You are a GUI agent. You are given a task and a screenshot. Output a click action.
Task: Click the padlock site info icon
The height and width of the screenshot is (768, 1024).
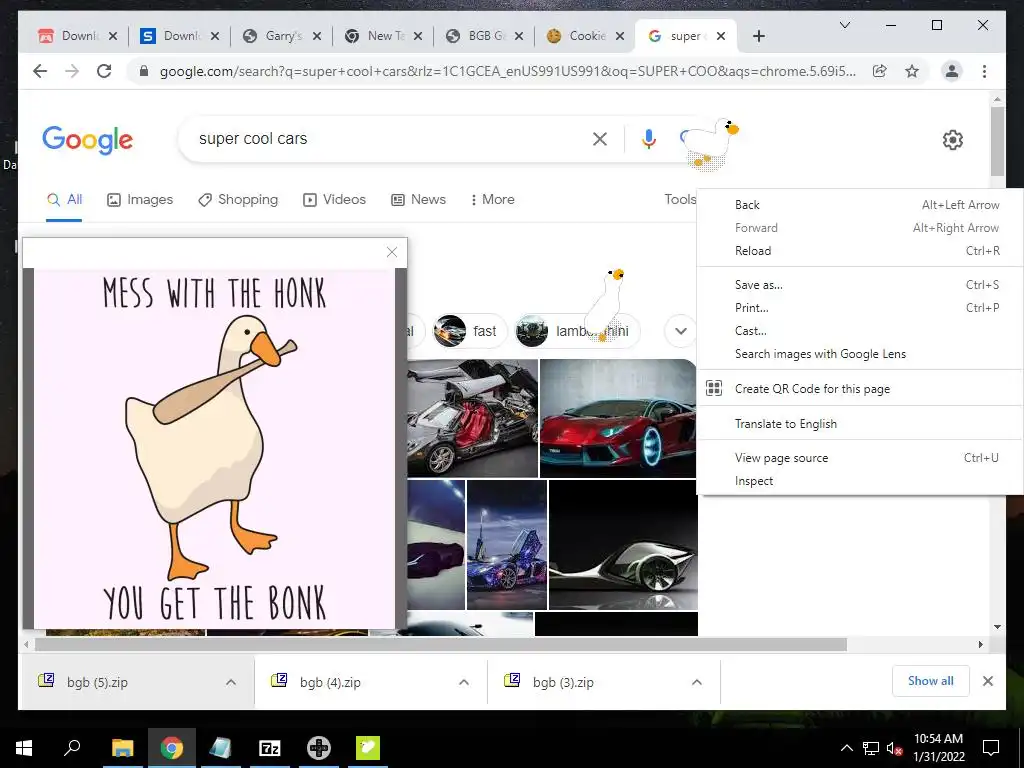[144, 71]
